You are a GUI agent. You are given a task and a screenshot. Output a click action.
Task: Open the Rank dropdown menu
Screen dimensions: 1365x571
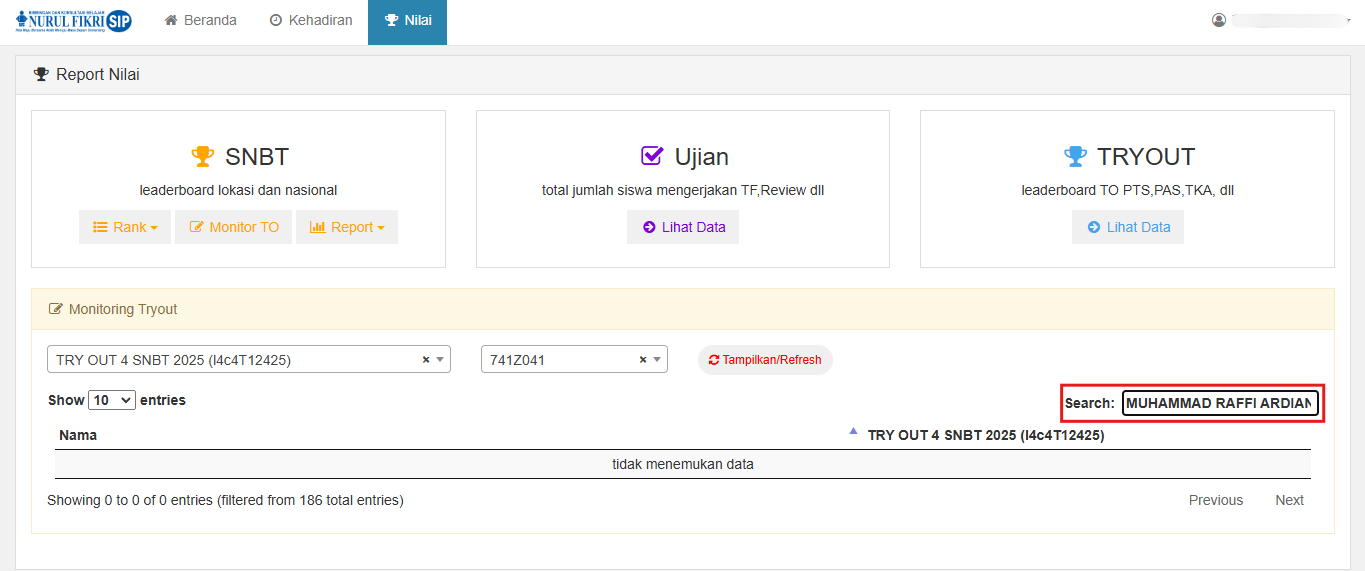(x=125, y=227)
